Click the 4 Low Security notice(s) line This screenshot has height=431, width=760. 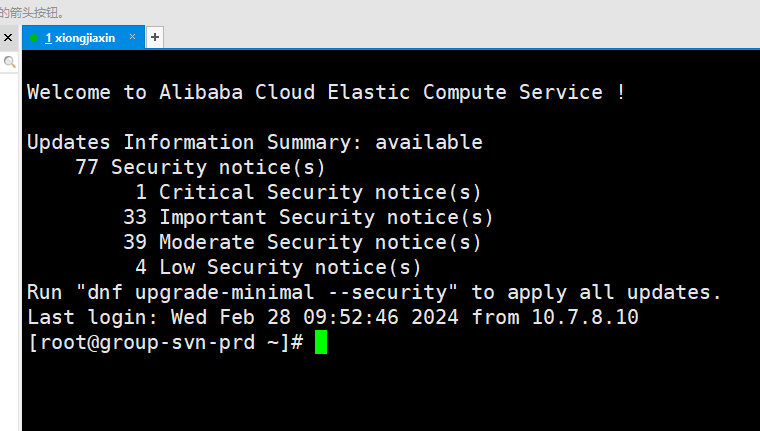[x=278, y=267]
